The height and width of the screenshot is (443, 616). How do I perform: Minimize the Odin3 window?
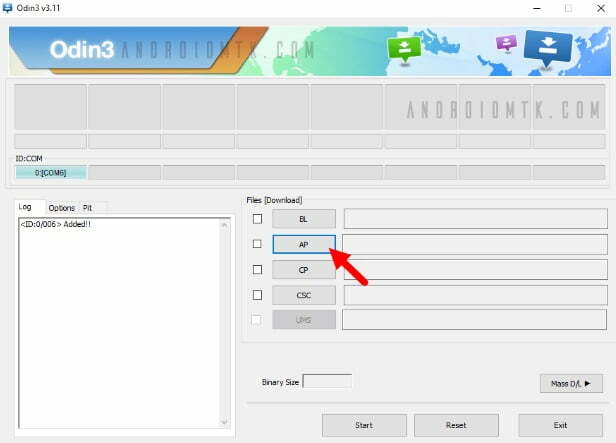[537, 8]
